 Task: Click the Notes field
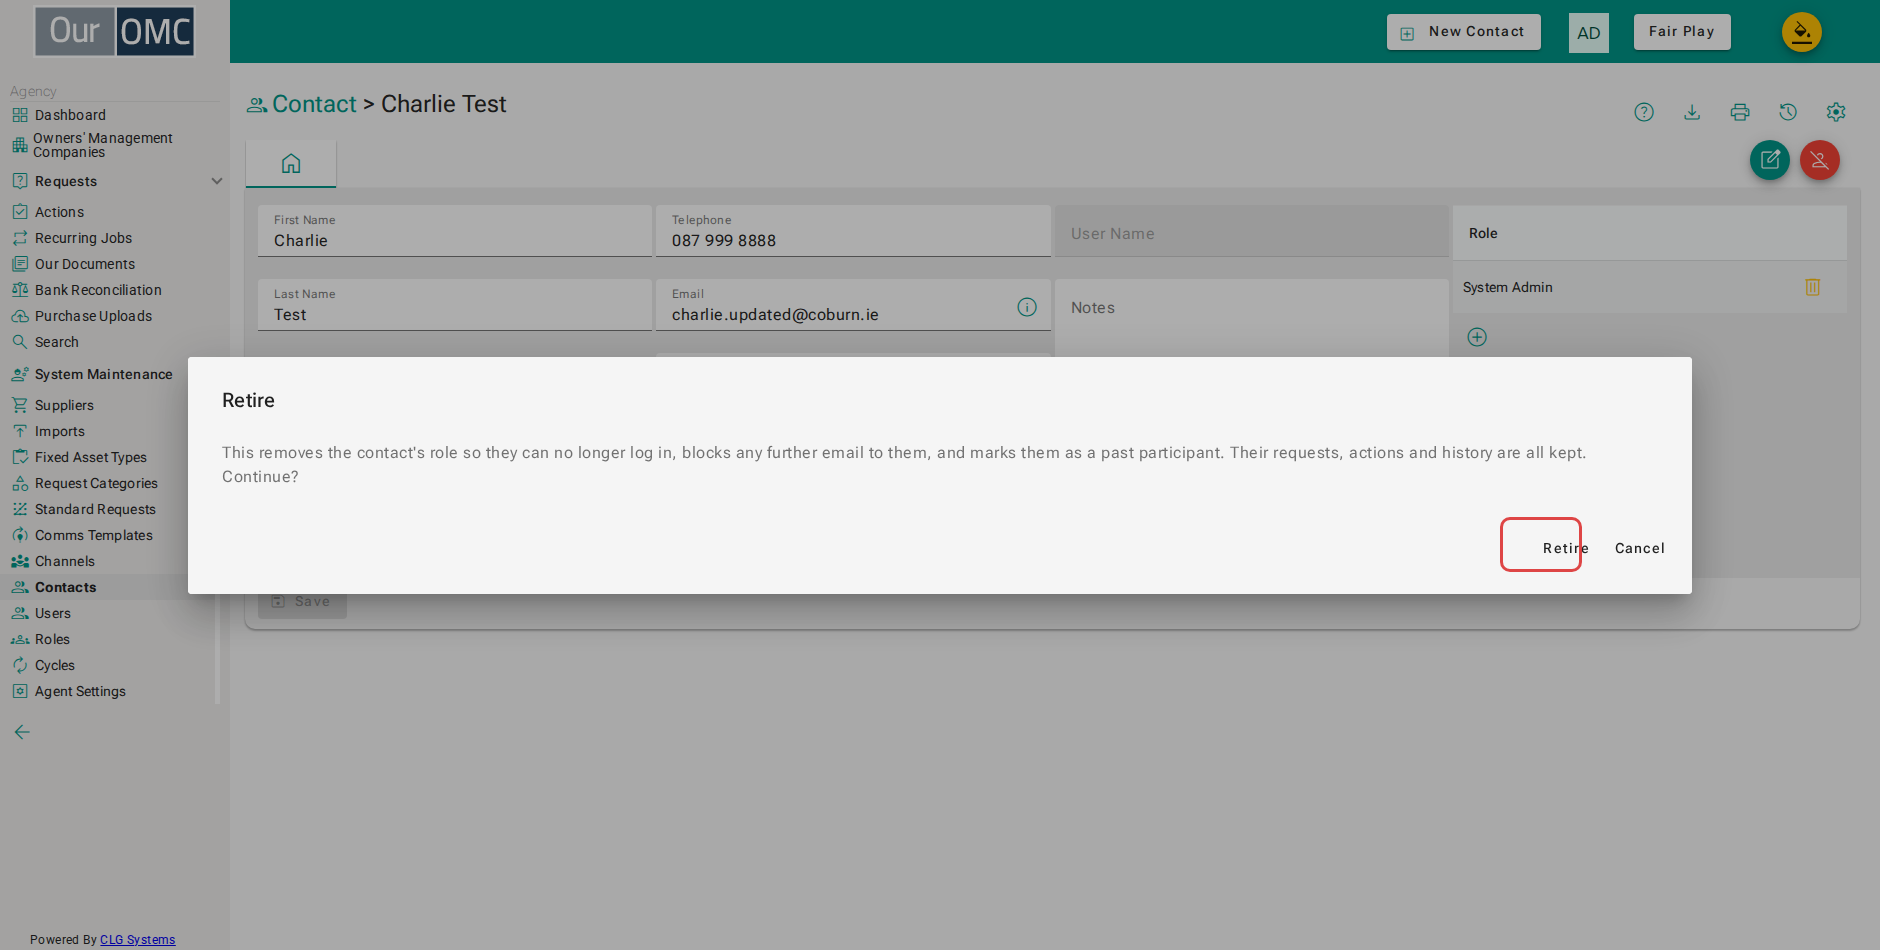click(x=1251, y=318)
